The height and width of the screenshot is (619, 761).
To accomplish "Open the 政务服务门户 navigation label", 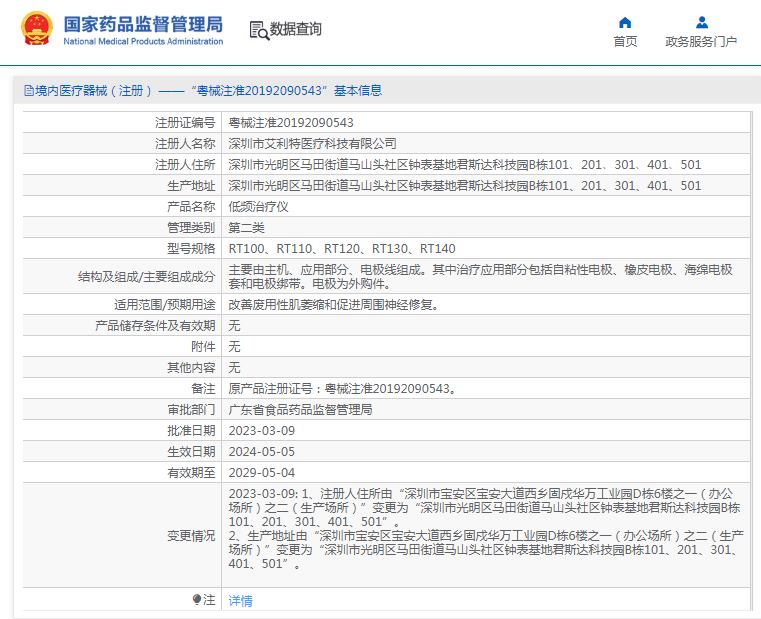I will pyautogui.click(x=701, y=42).
